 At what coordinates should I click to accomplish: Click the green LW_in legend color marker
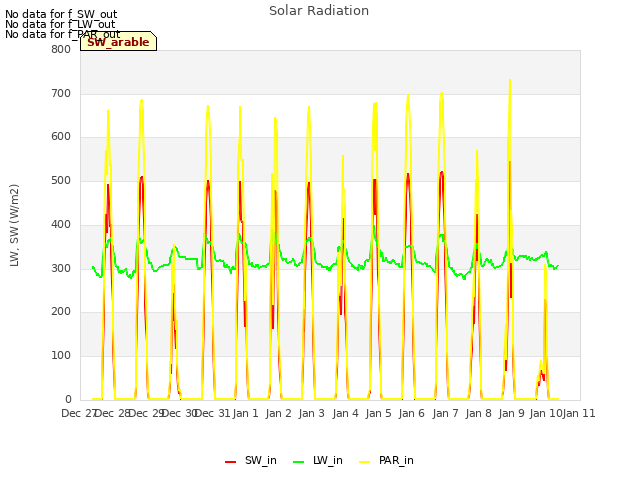[299, 462]
